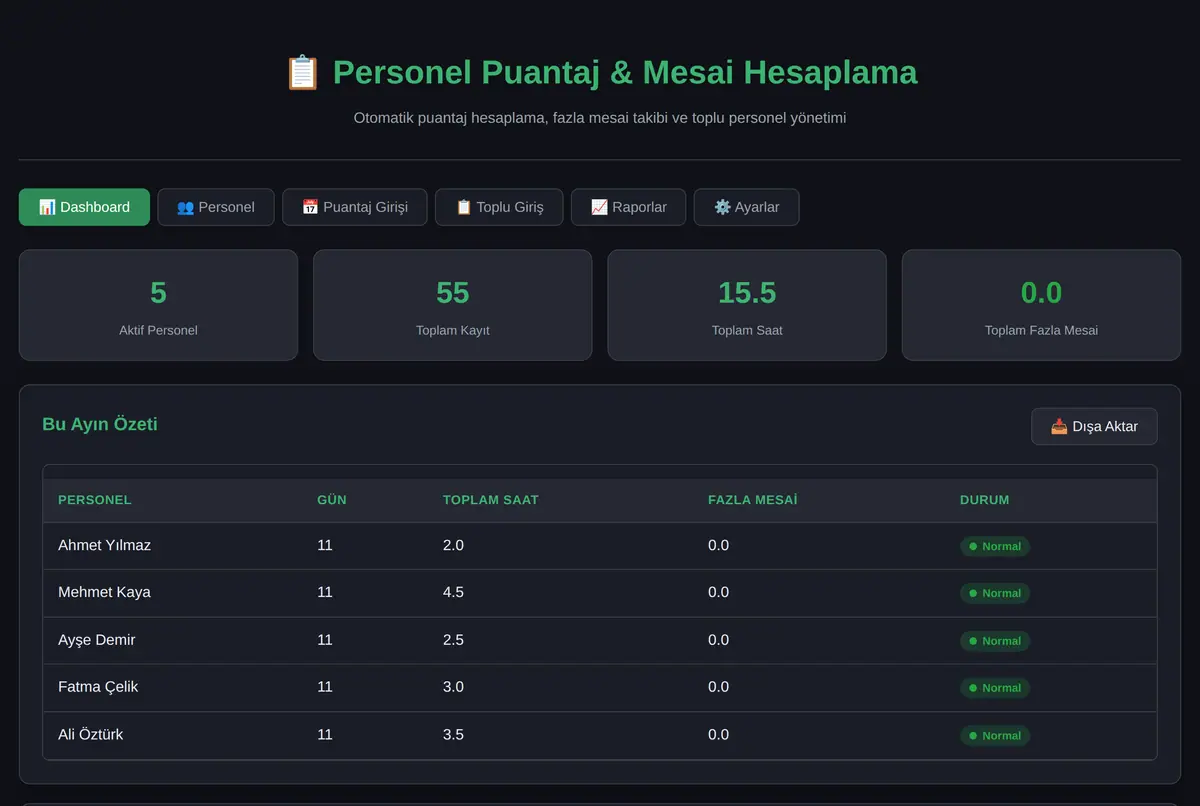Click the Normal status badge for Ali Öztürk
The image size is (1200, 806).
pos(995,735)
